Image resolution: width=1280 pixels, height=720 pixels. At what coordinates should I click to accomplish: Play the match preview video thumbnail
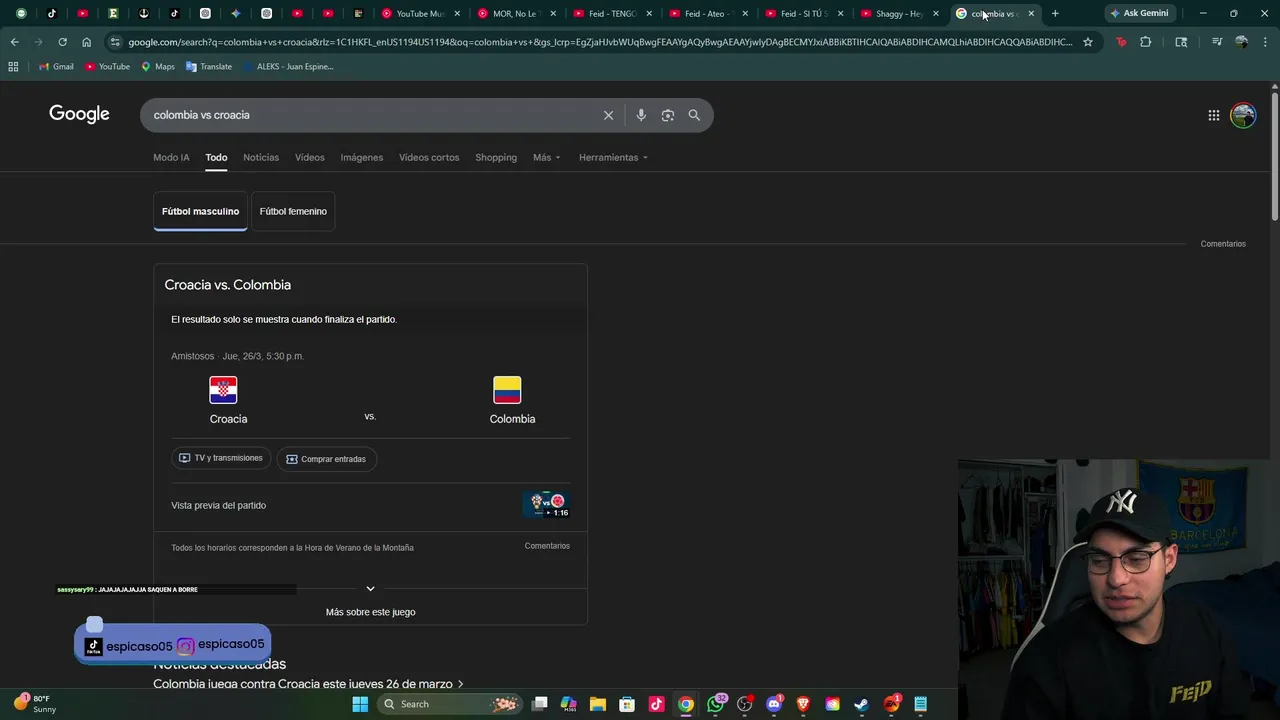tap(546, 504)
